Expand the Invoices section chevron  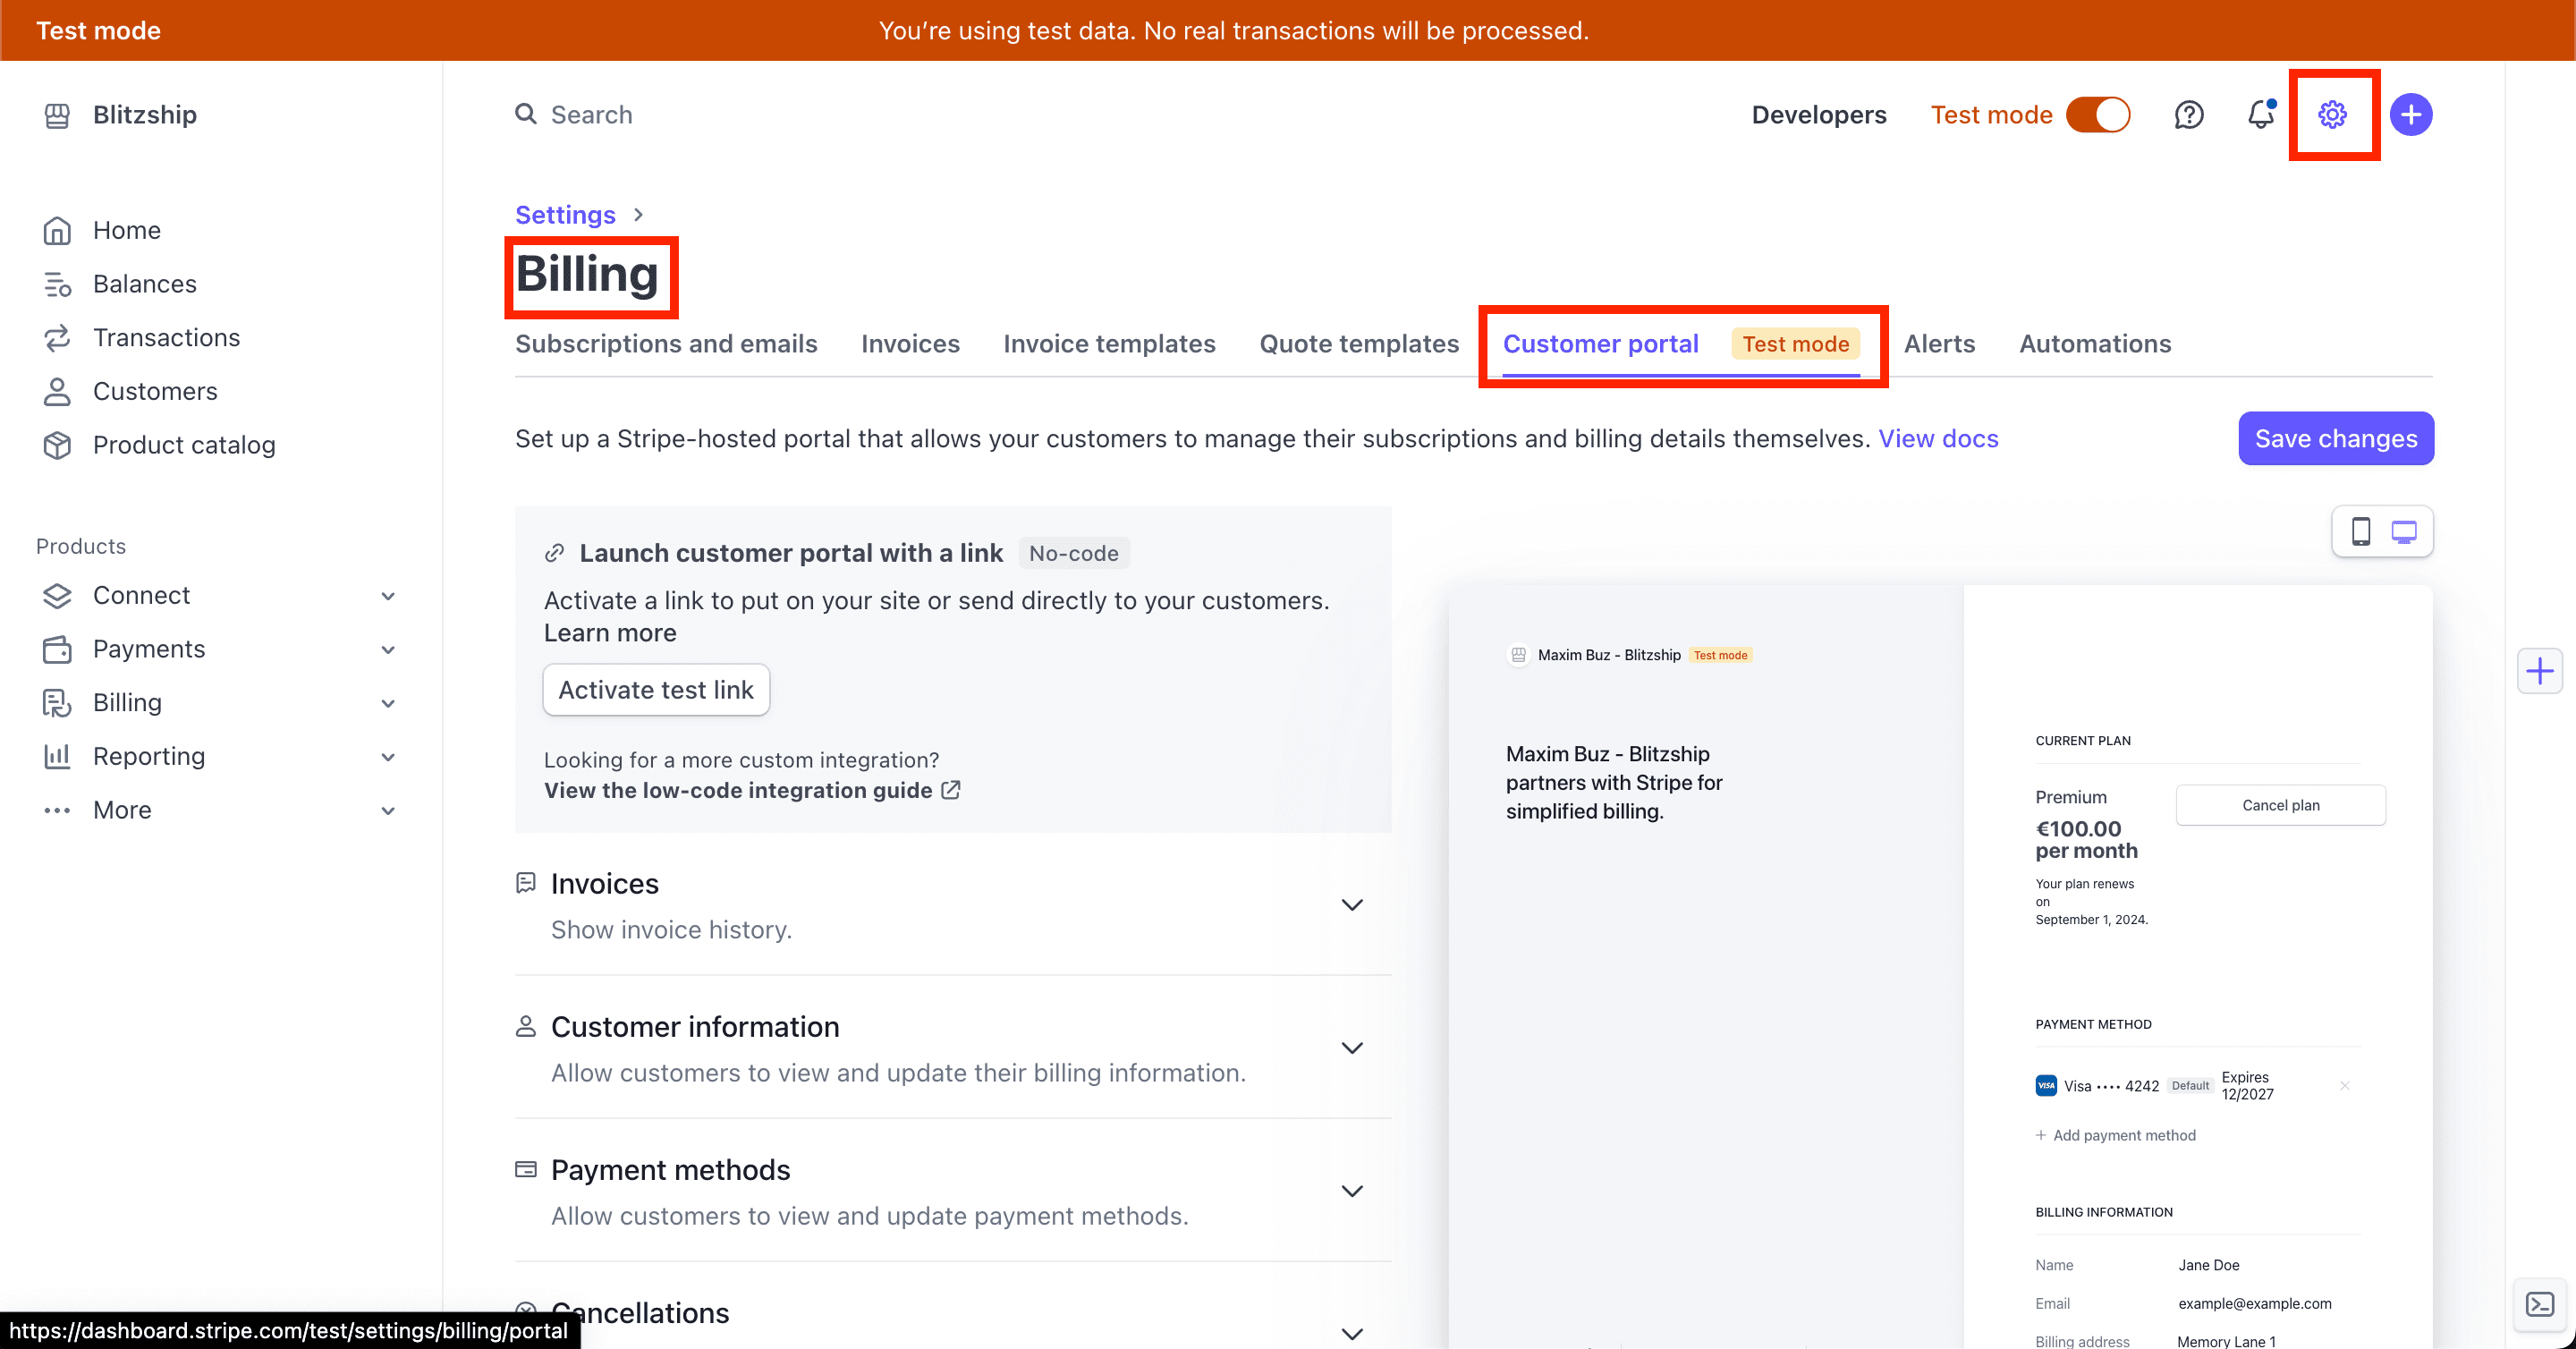click(1352, 905)
